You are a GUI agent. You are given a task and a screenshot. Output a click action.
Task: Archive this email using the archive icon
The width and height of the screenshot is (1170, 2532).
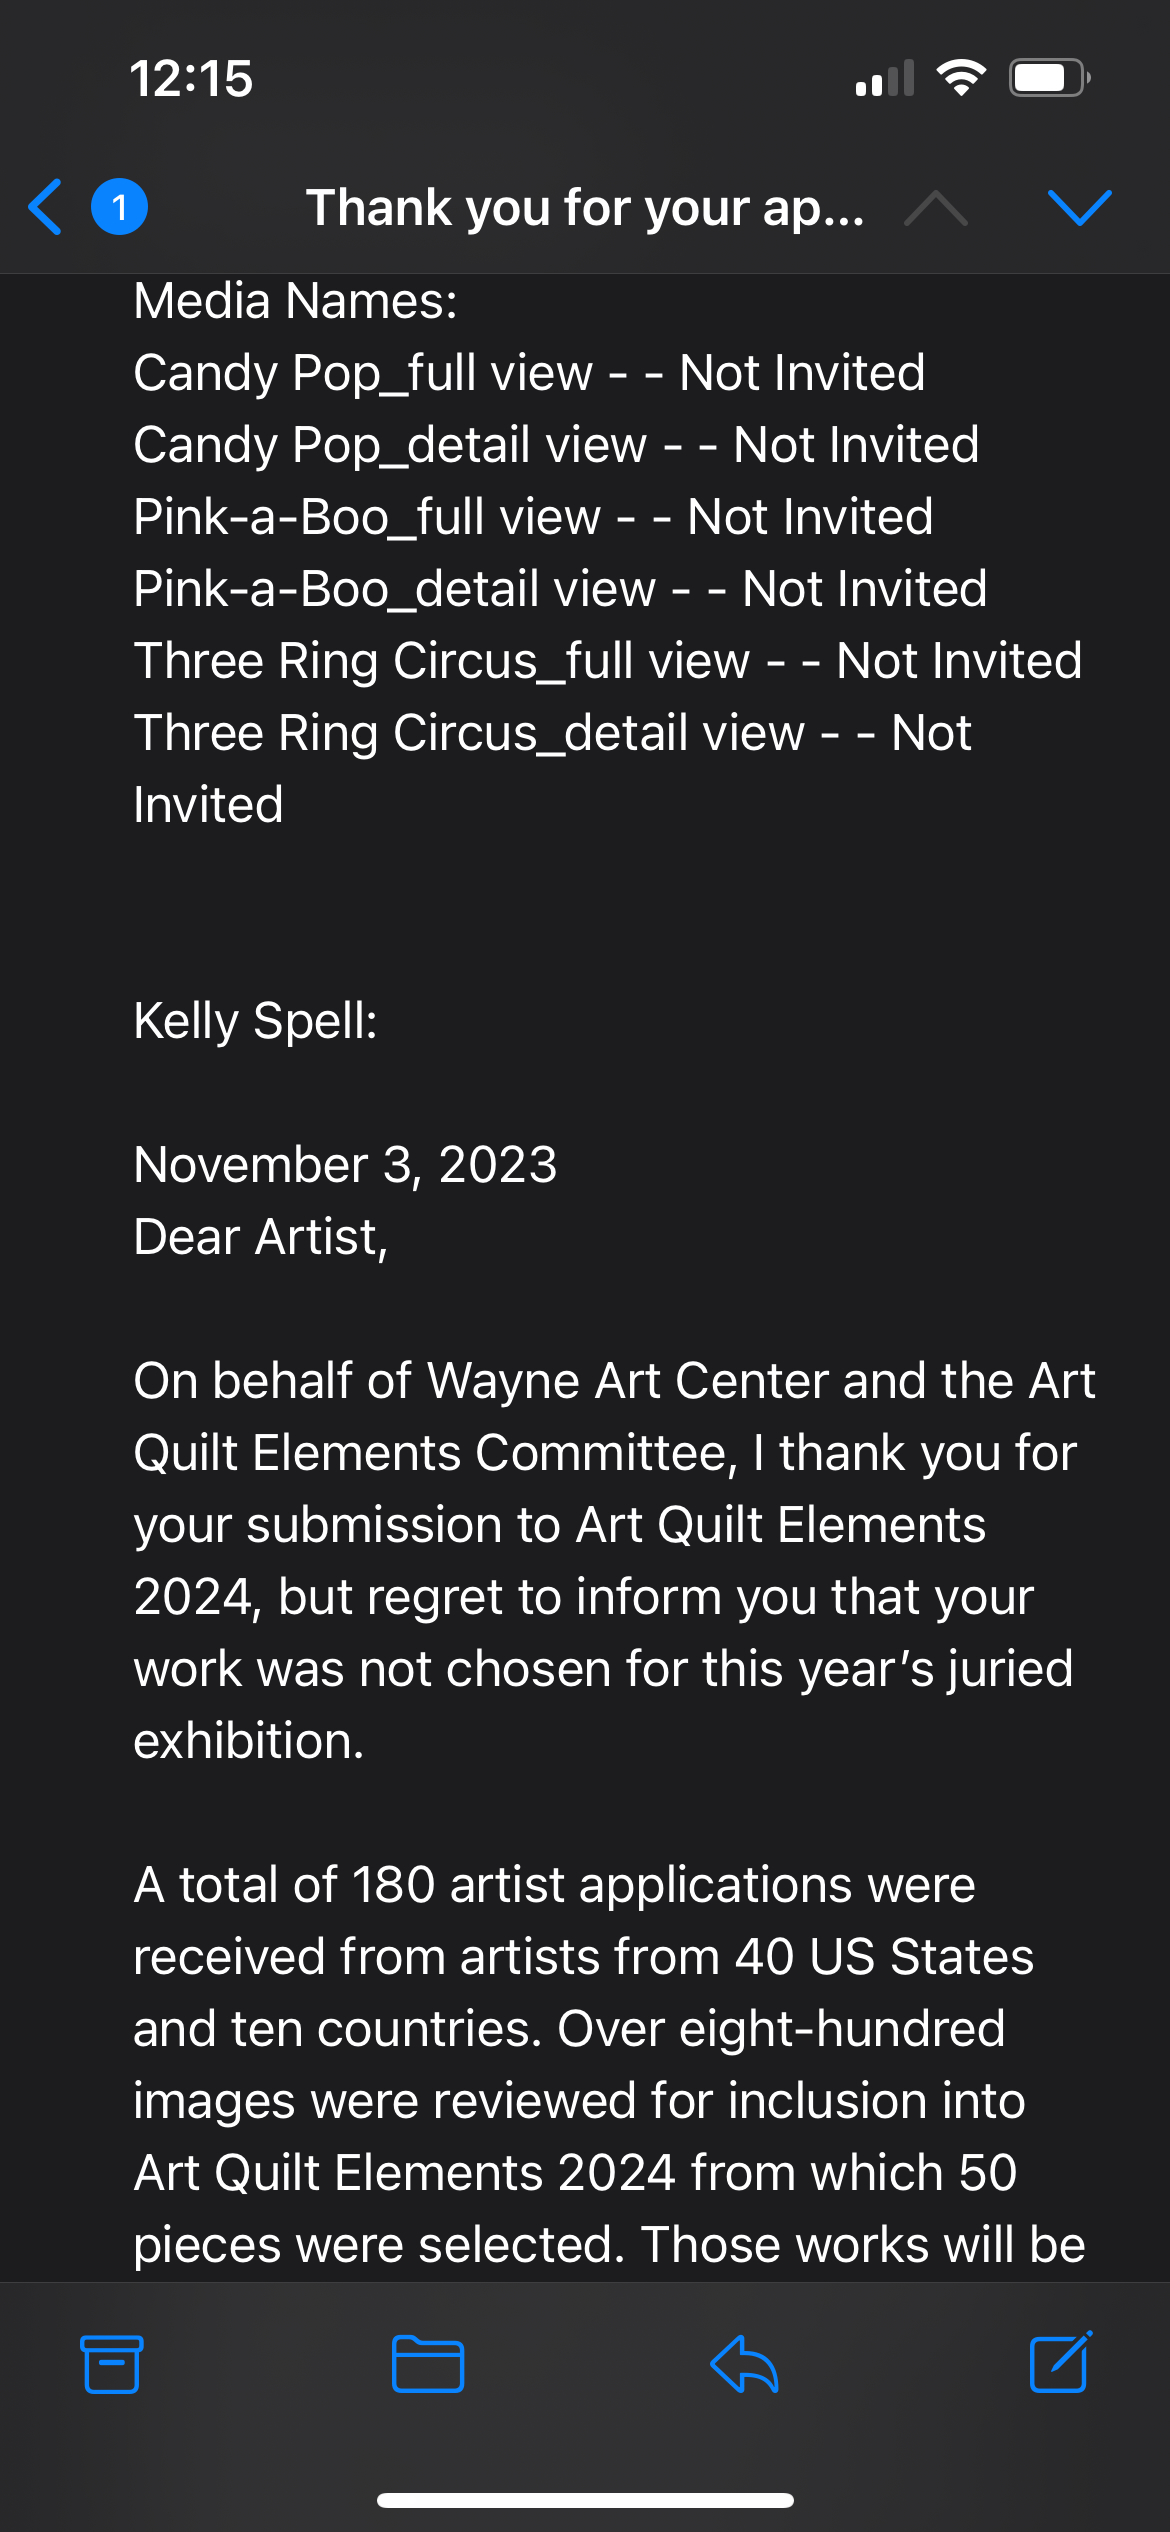(x=111, y=2364)
